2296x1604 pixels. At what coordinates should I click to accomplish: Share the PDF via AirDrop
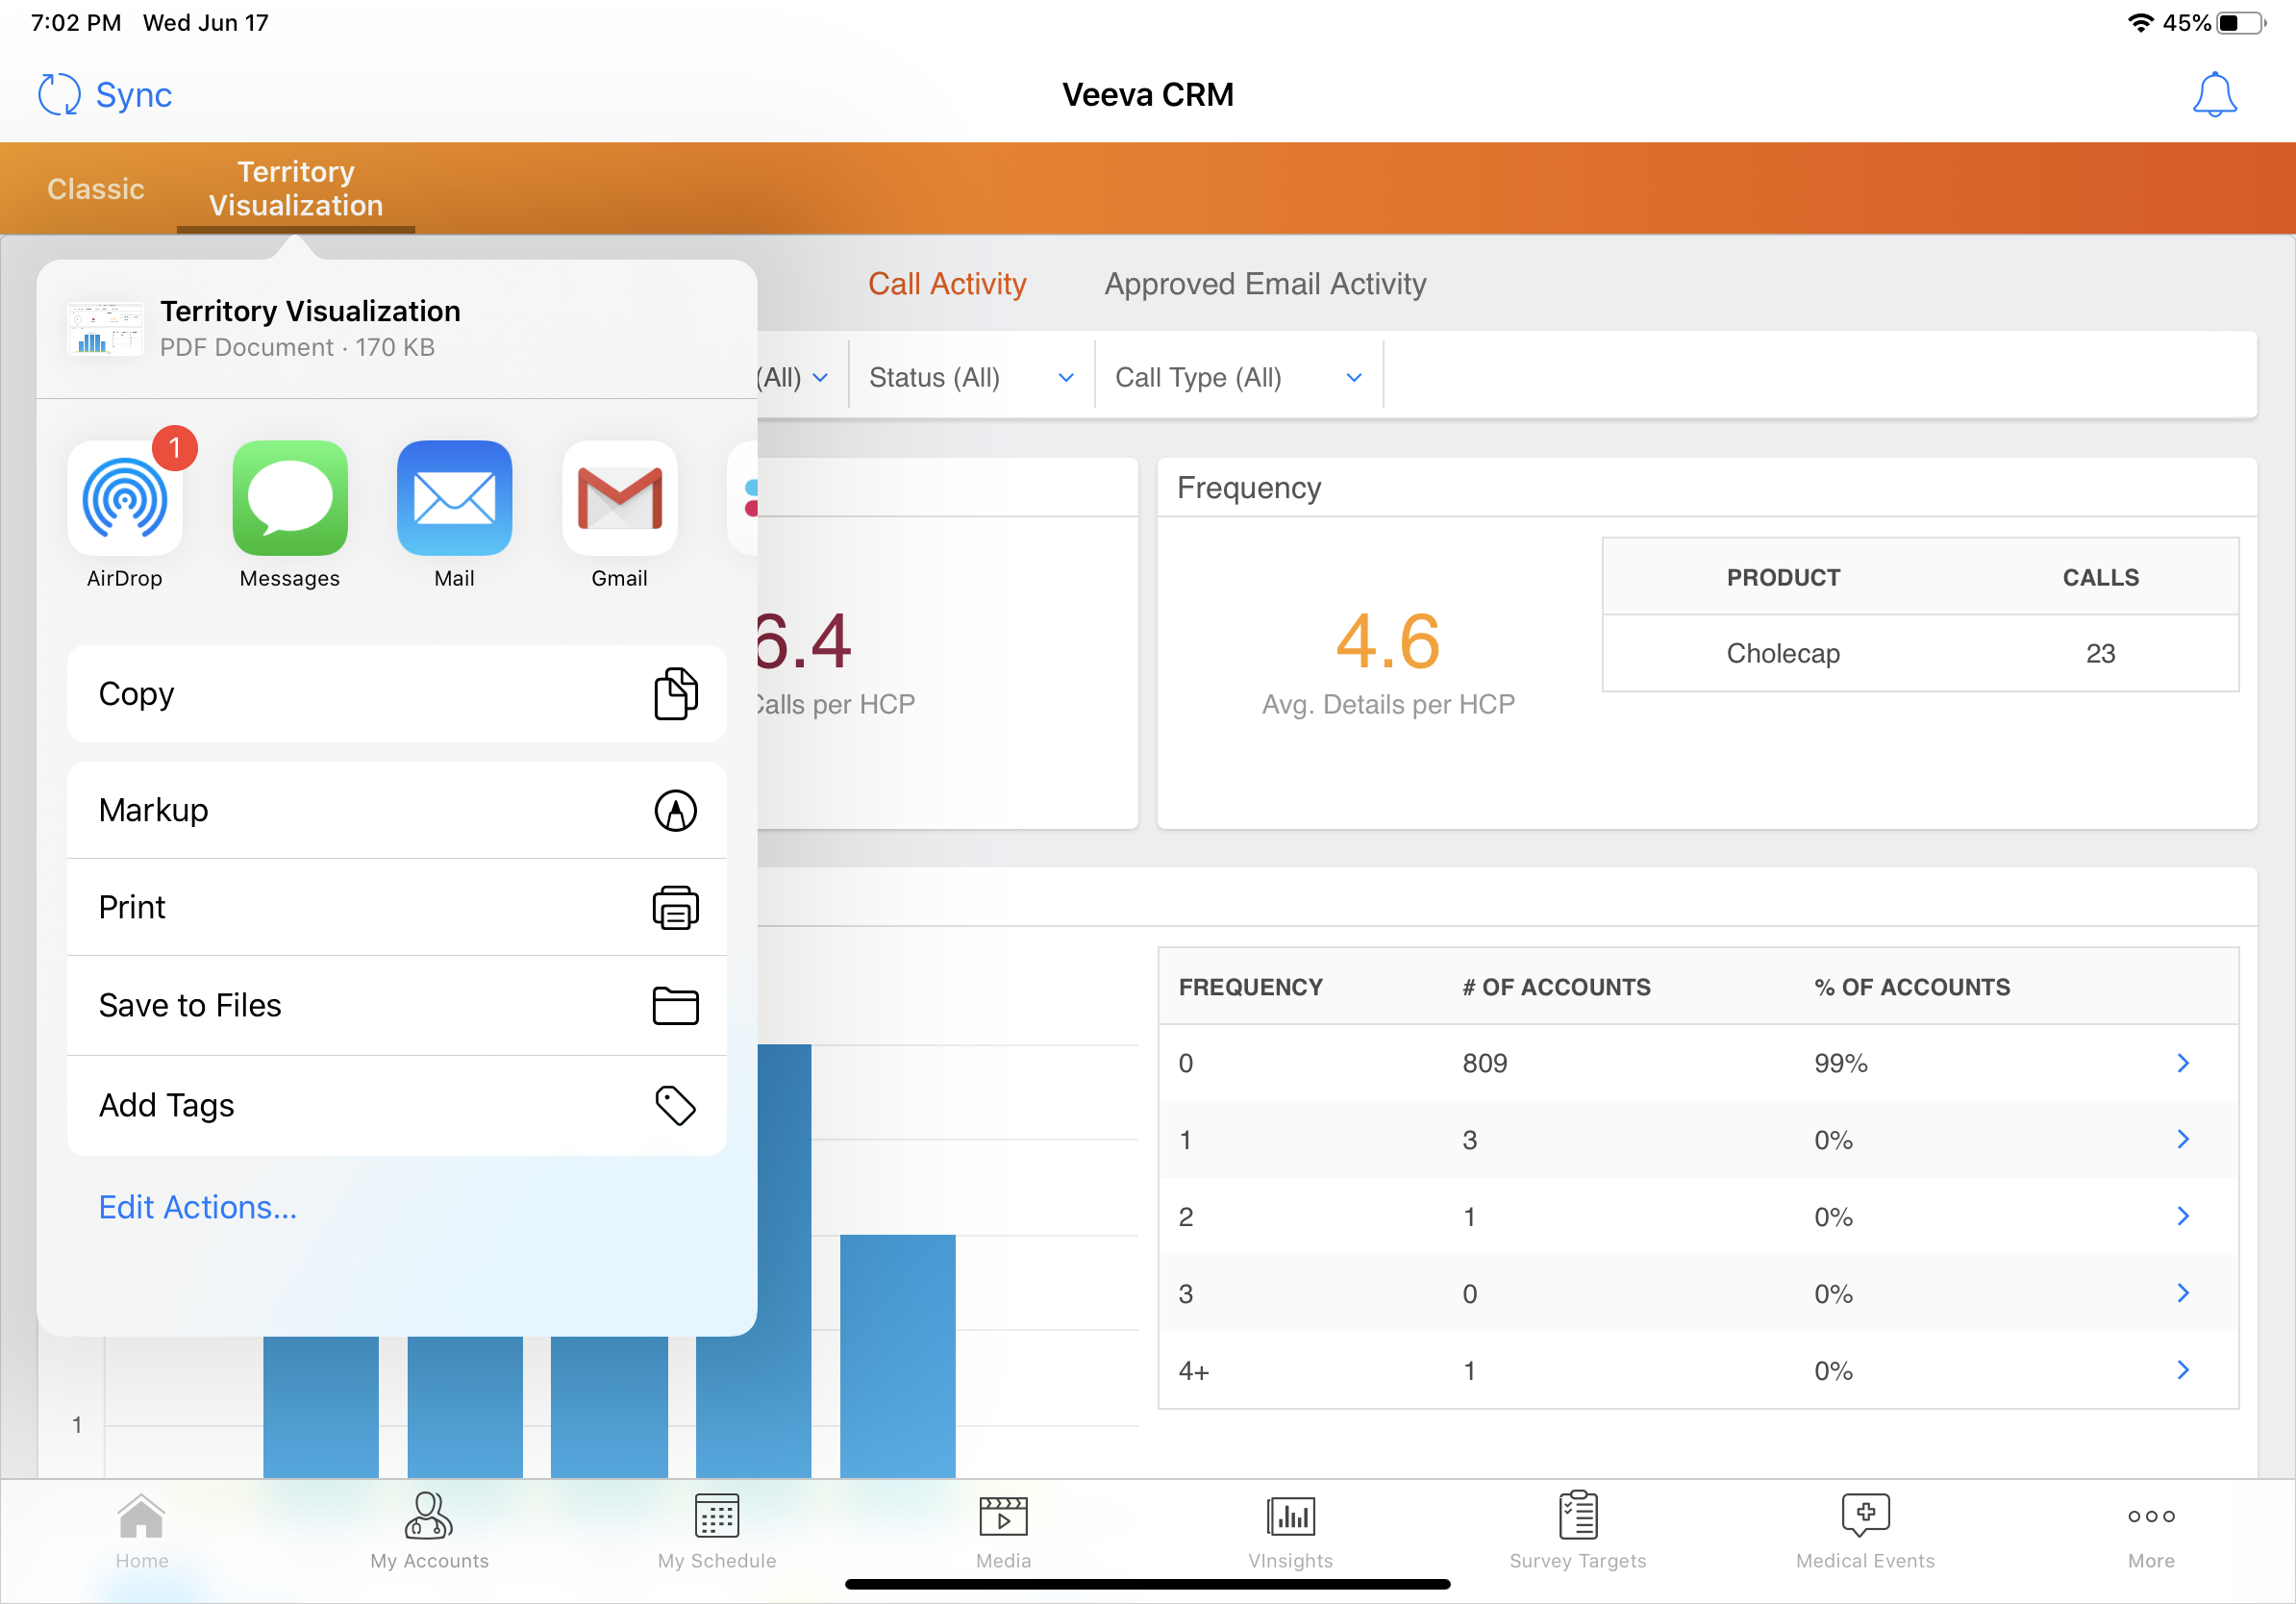[124, 500]
